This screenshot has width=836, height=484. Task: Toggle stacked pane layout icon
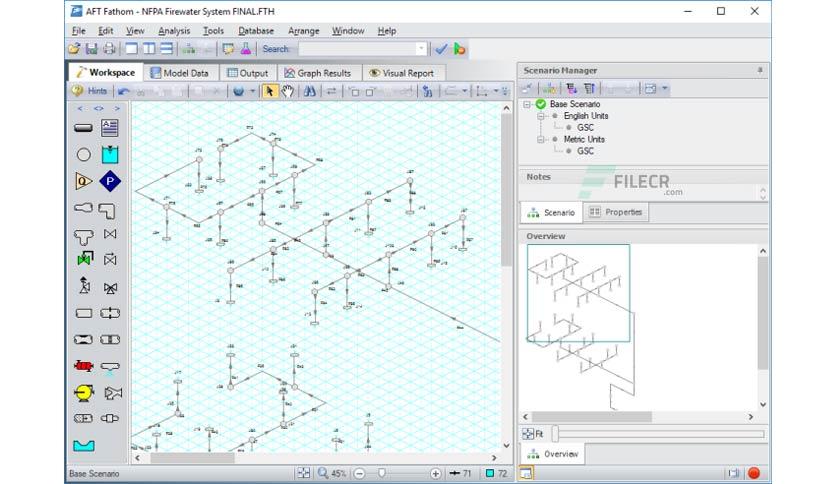(166, 49)
